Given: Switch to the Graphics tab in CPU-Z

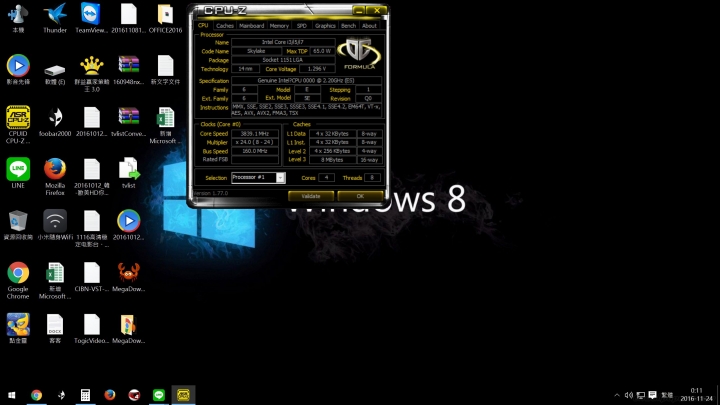Looking at the screenshot, I should 325,26.
